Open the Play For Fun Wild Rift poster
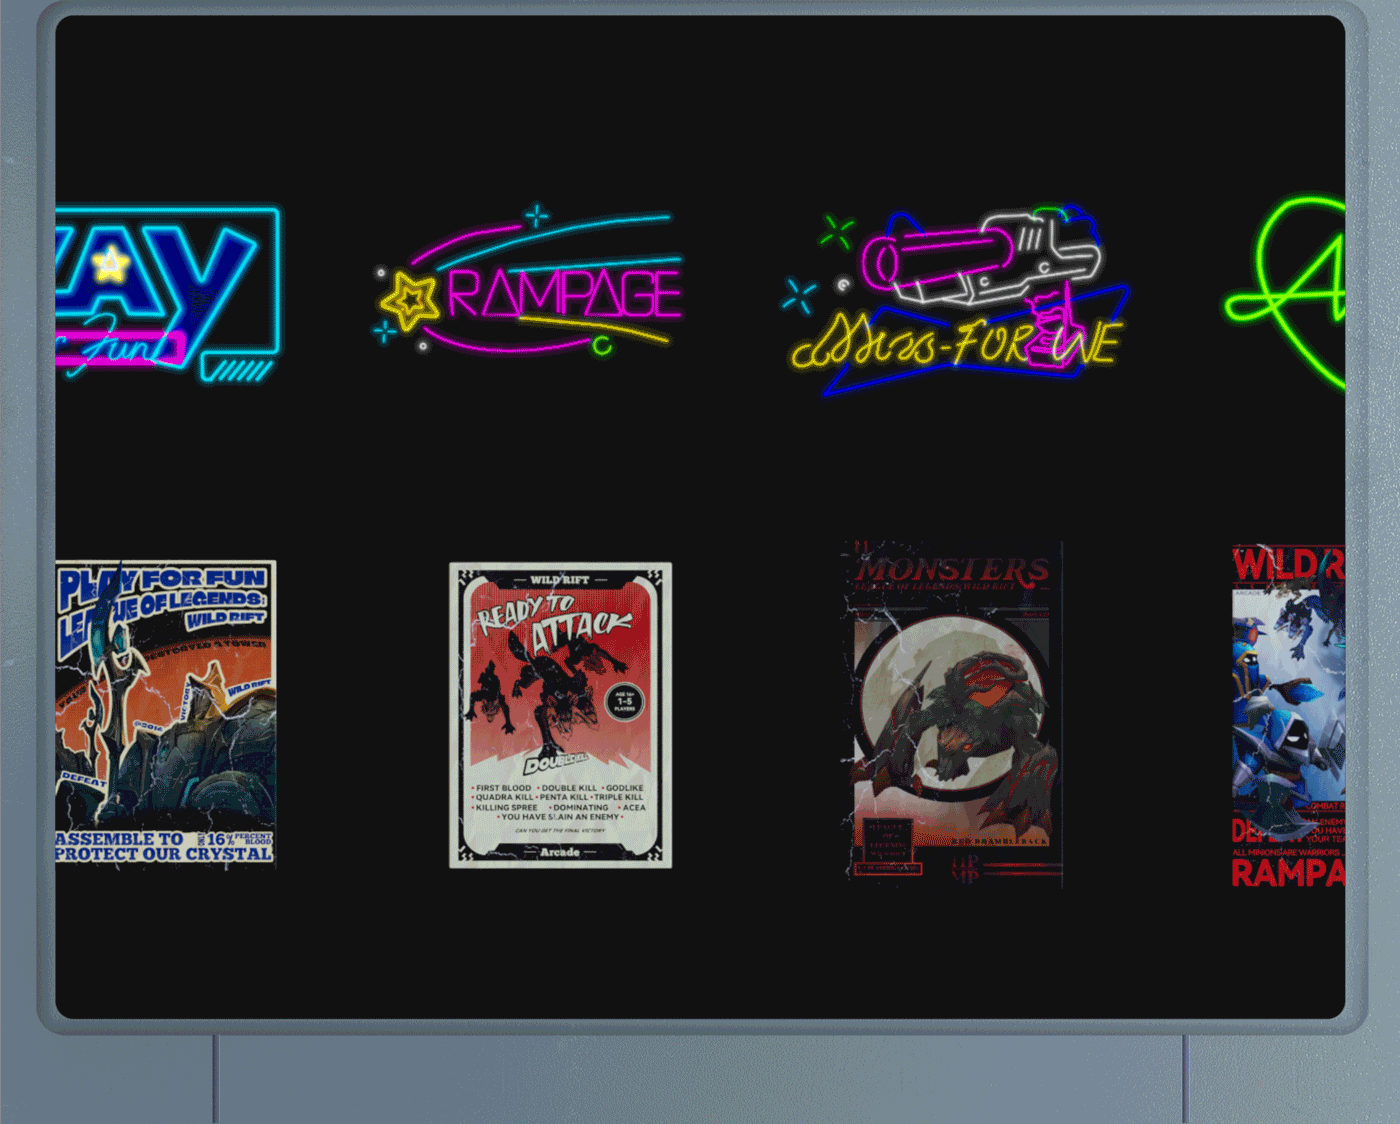The height and width of the screenshot is (1124, 1400). (166, 713)
